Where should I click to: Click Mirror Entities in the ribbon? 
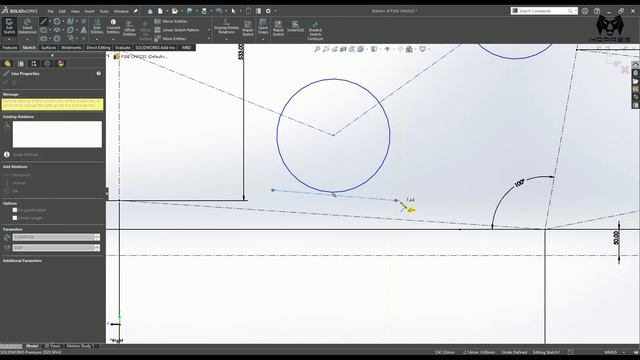coord(171,21)
